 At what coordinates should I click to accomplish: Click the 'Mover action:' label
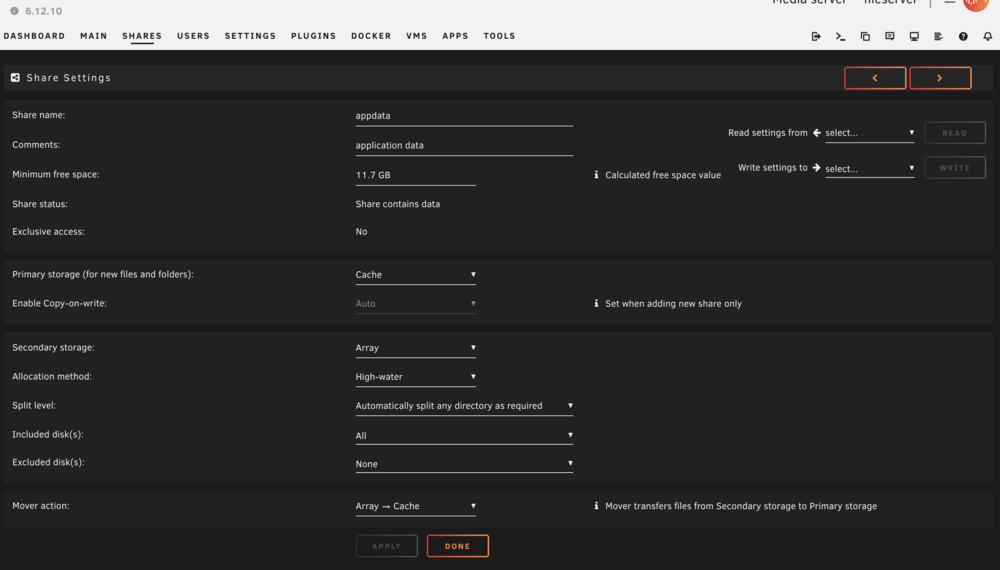41,506
